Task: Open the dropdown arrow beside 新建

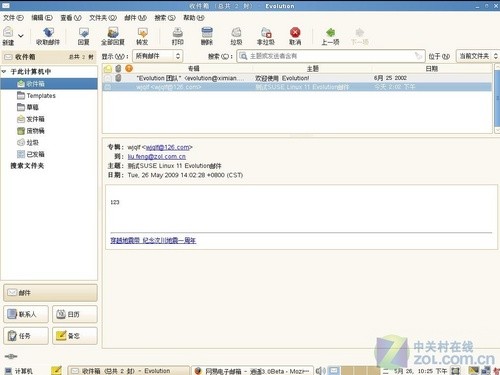Action: (21, 36)
